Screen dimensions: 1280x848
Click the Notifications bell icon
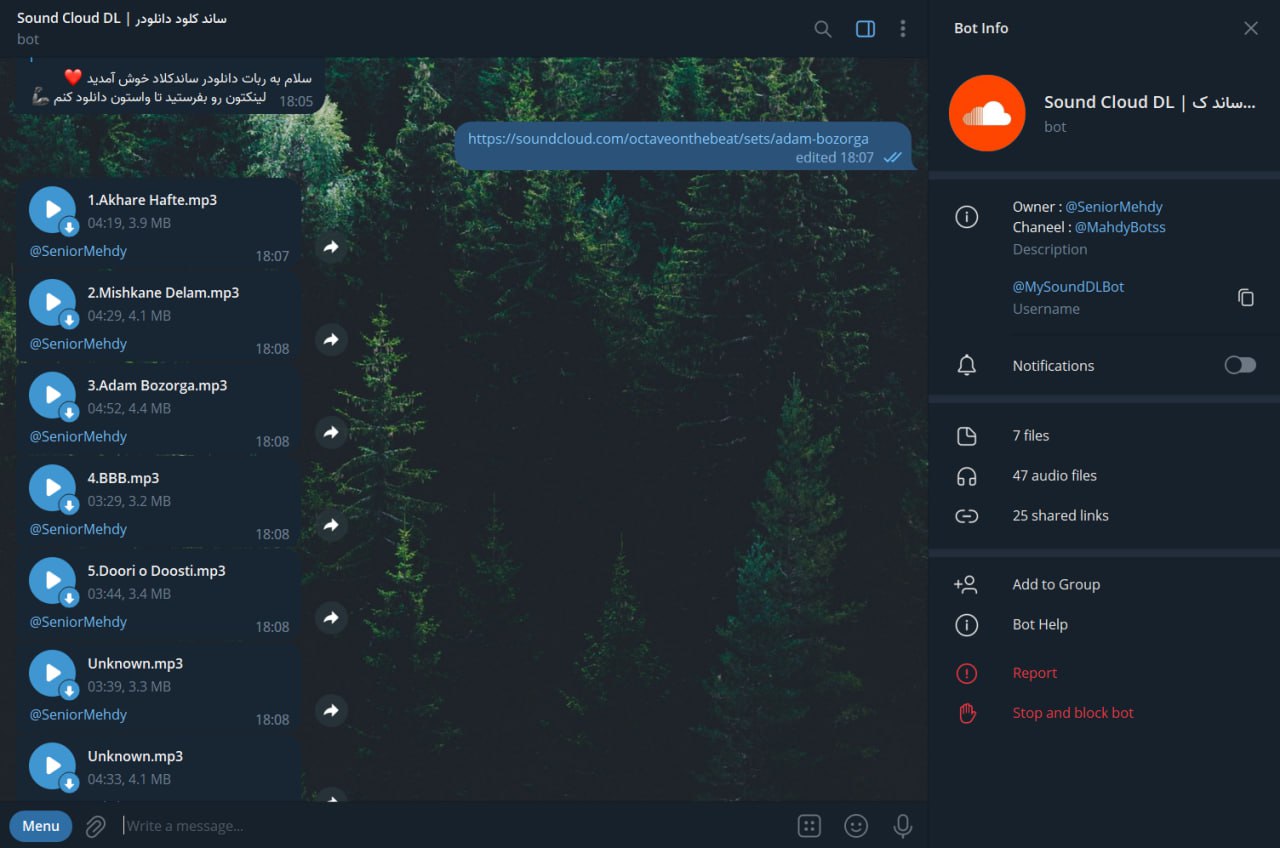[x=966, y=365]
